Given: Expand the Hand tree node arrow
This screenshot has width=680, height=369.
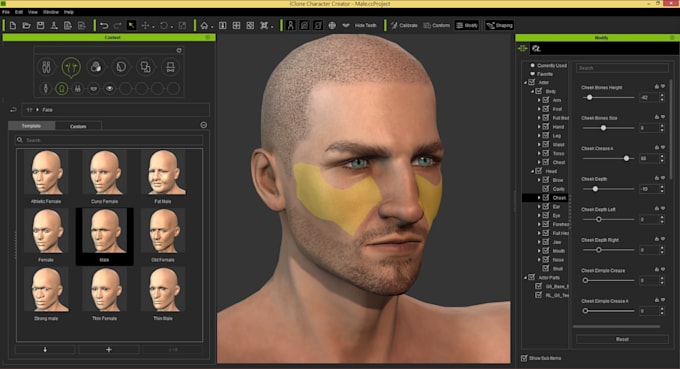Looking at the screenshot, I should click(539, 127).
